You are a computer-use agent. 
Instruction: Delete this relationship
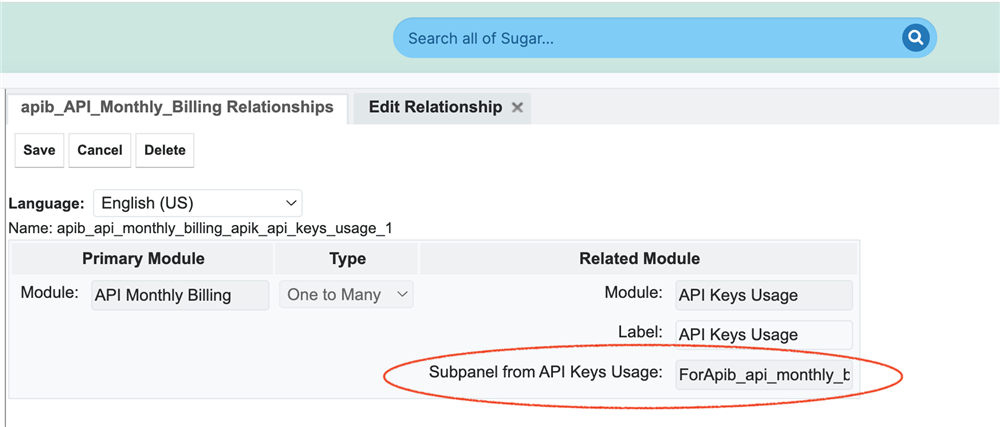point(165,150)
